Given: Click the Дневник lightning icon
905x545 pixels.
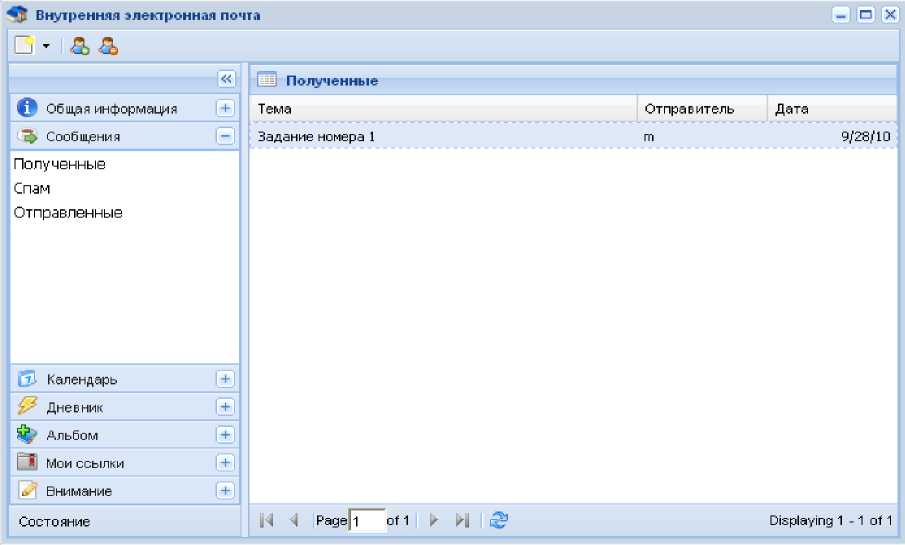Looking at the screenshot, I should 27,406.
